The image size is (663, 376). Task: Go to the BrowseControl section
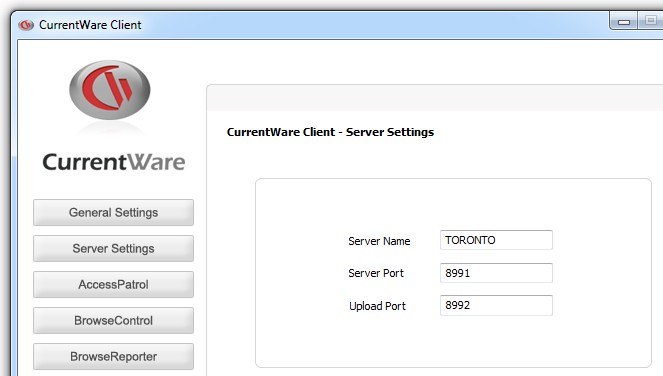[113, 320]
